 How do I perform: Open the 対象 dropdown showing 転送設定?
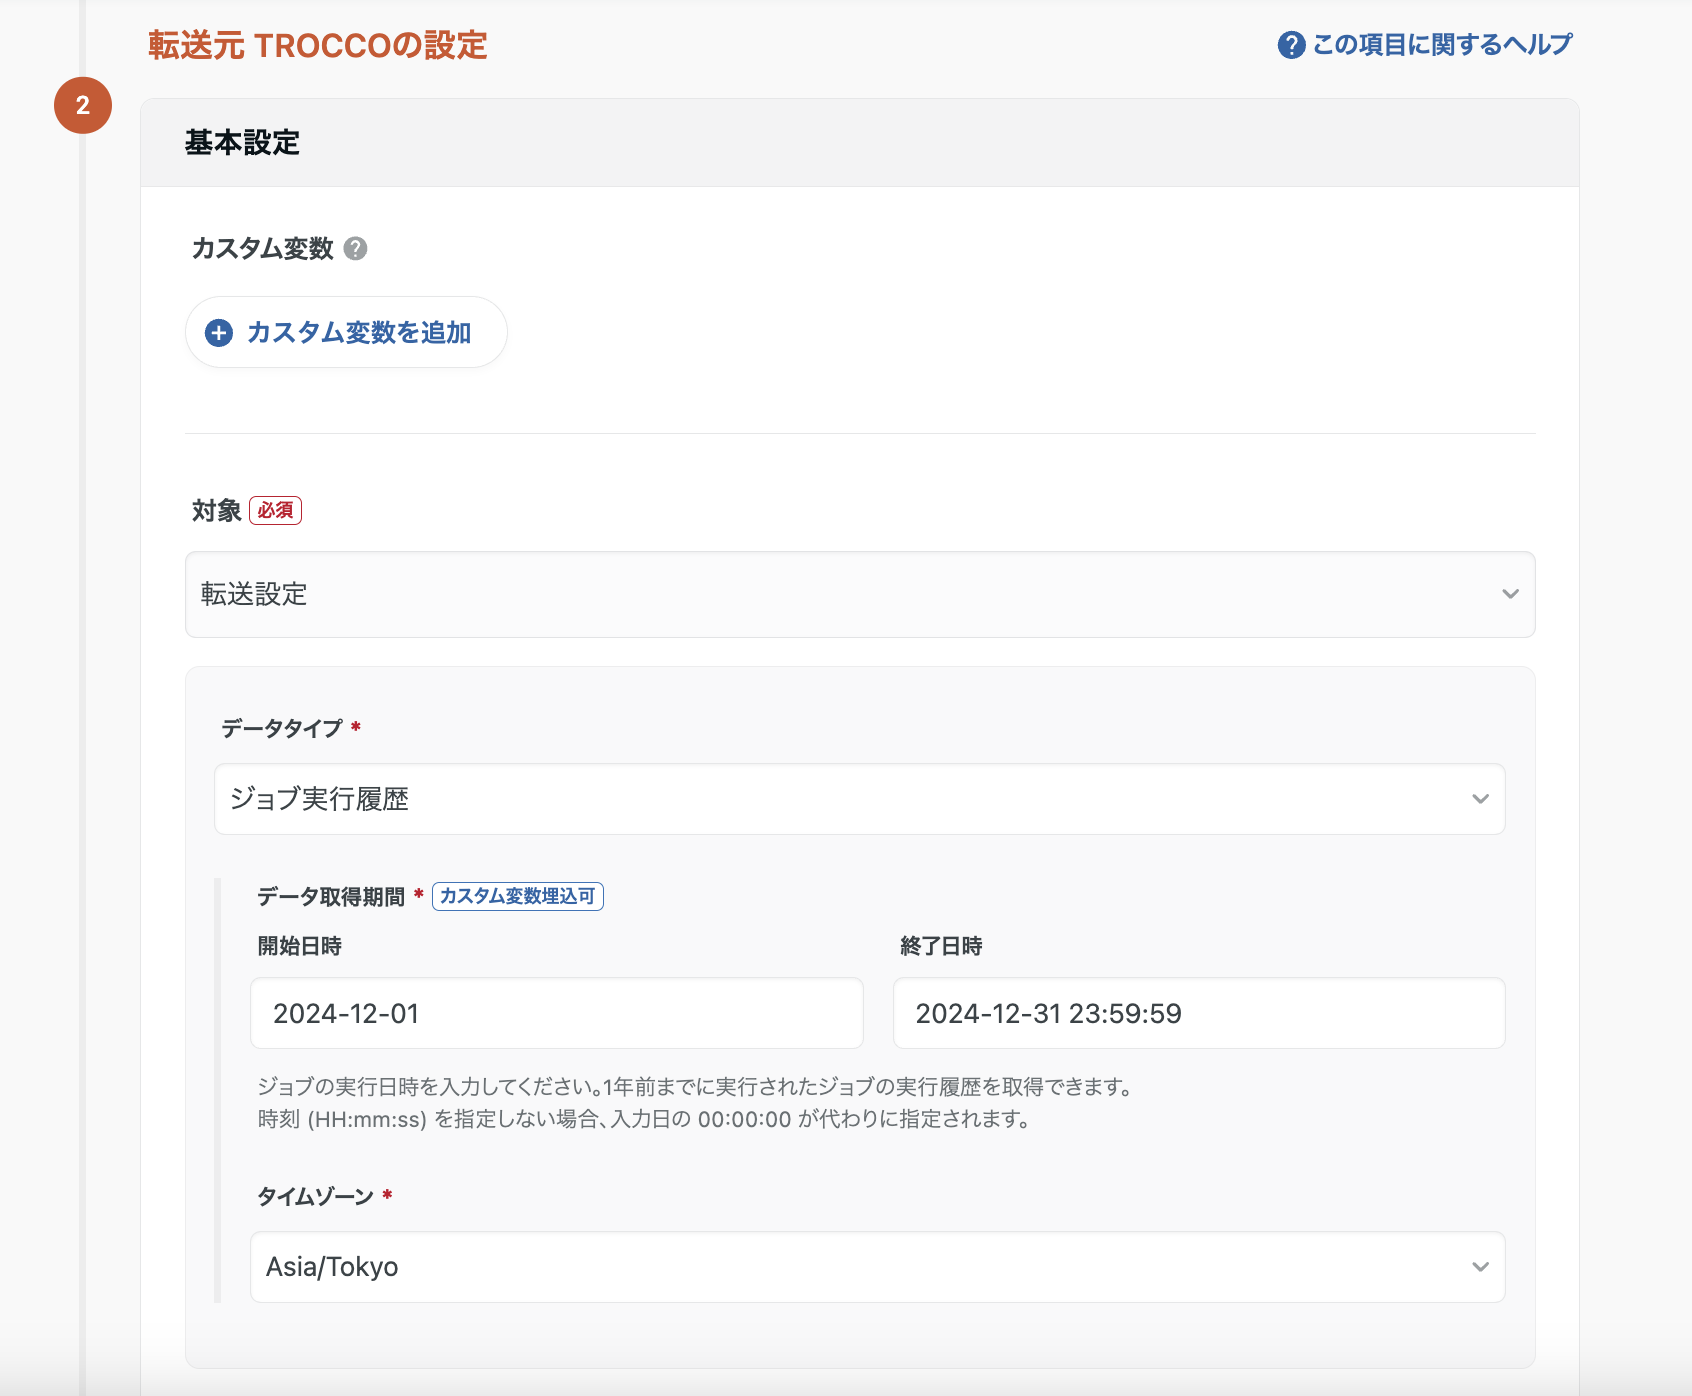[x=858, y=595]
